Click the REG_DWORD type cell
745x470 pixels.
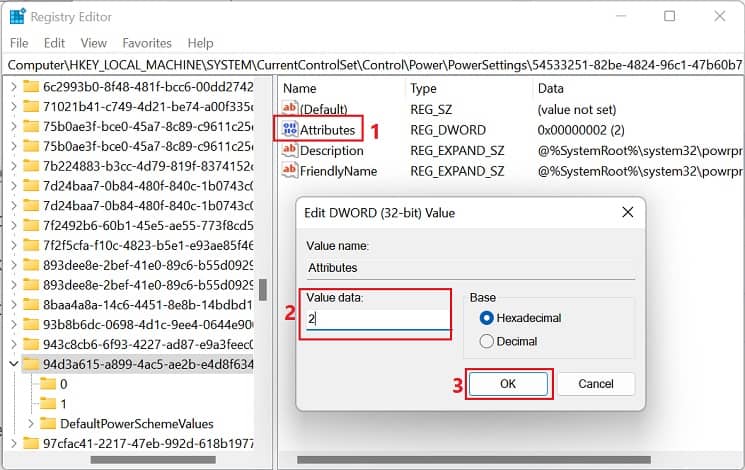point(448,130)
